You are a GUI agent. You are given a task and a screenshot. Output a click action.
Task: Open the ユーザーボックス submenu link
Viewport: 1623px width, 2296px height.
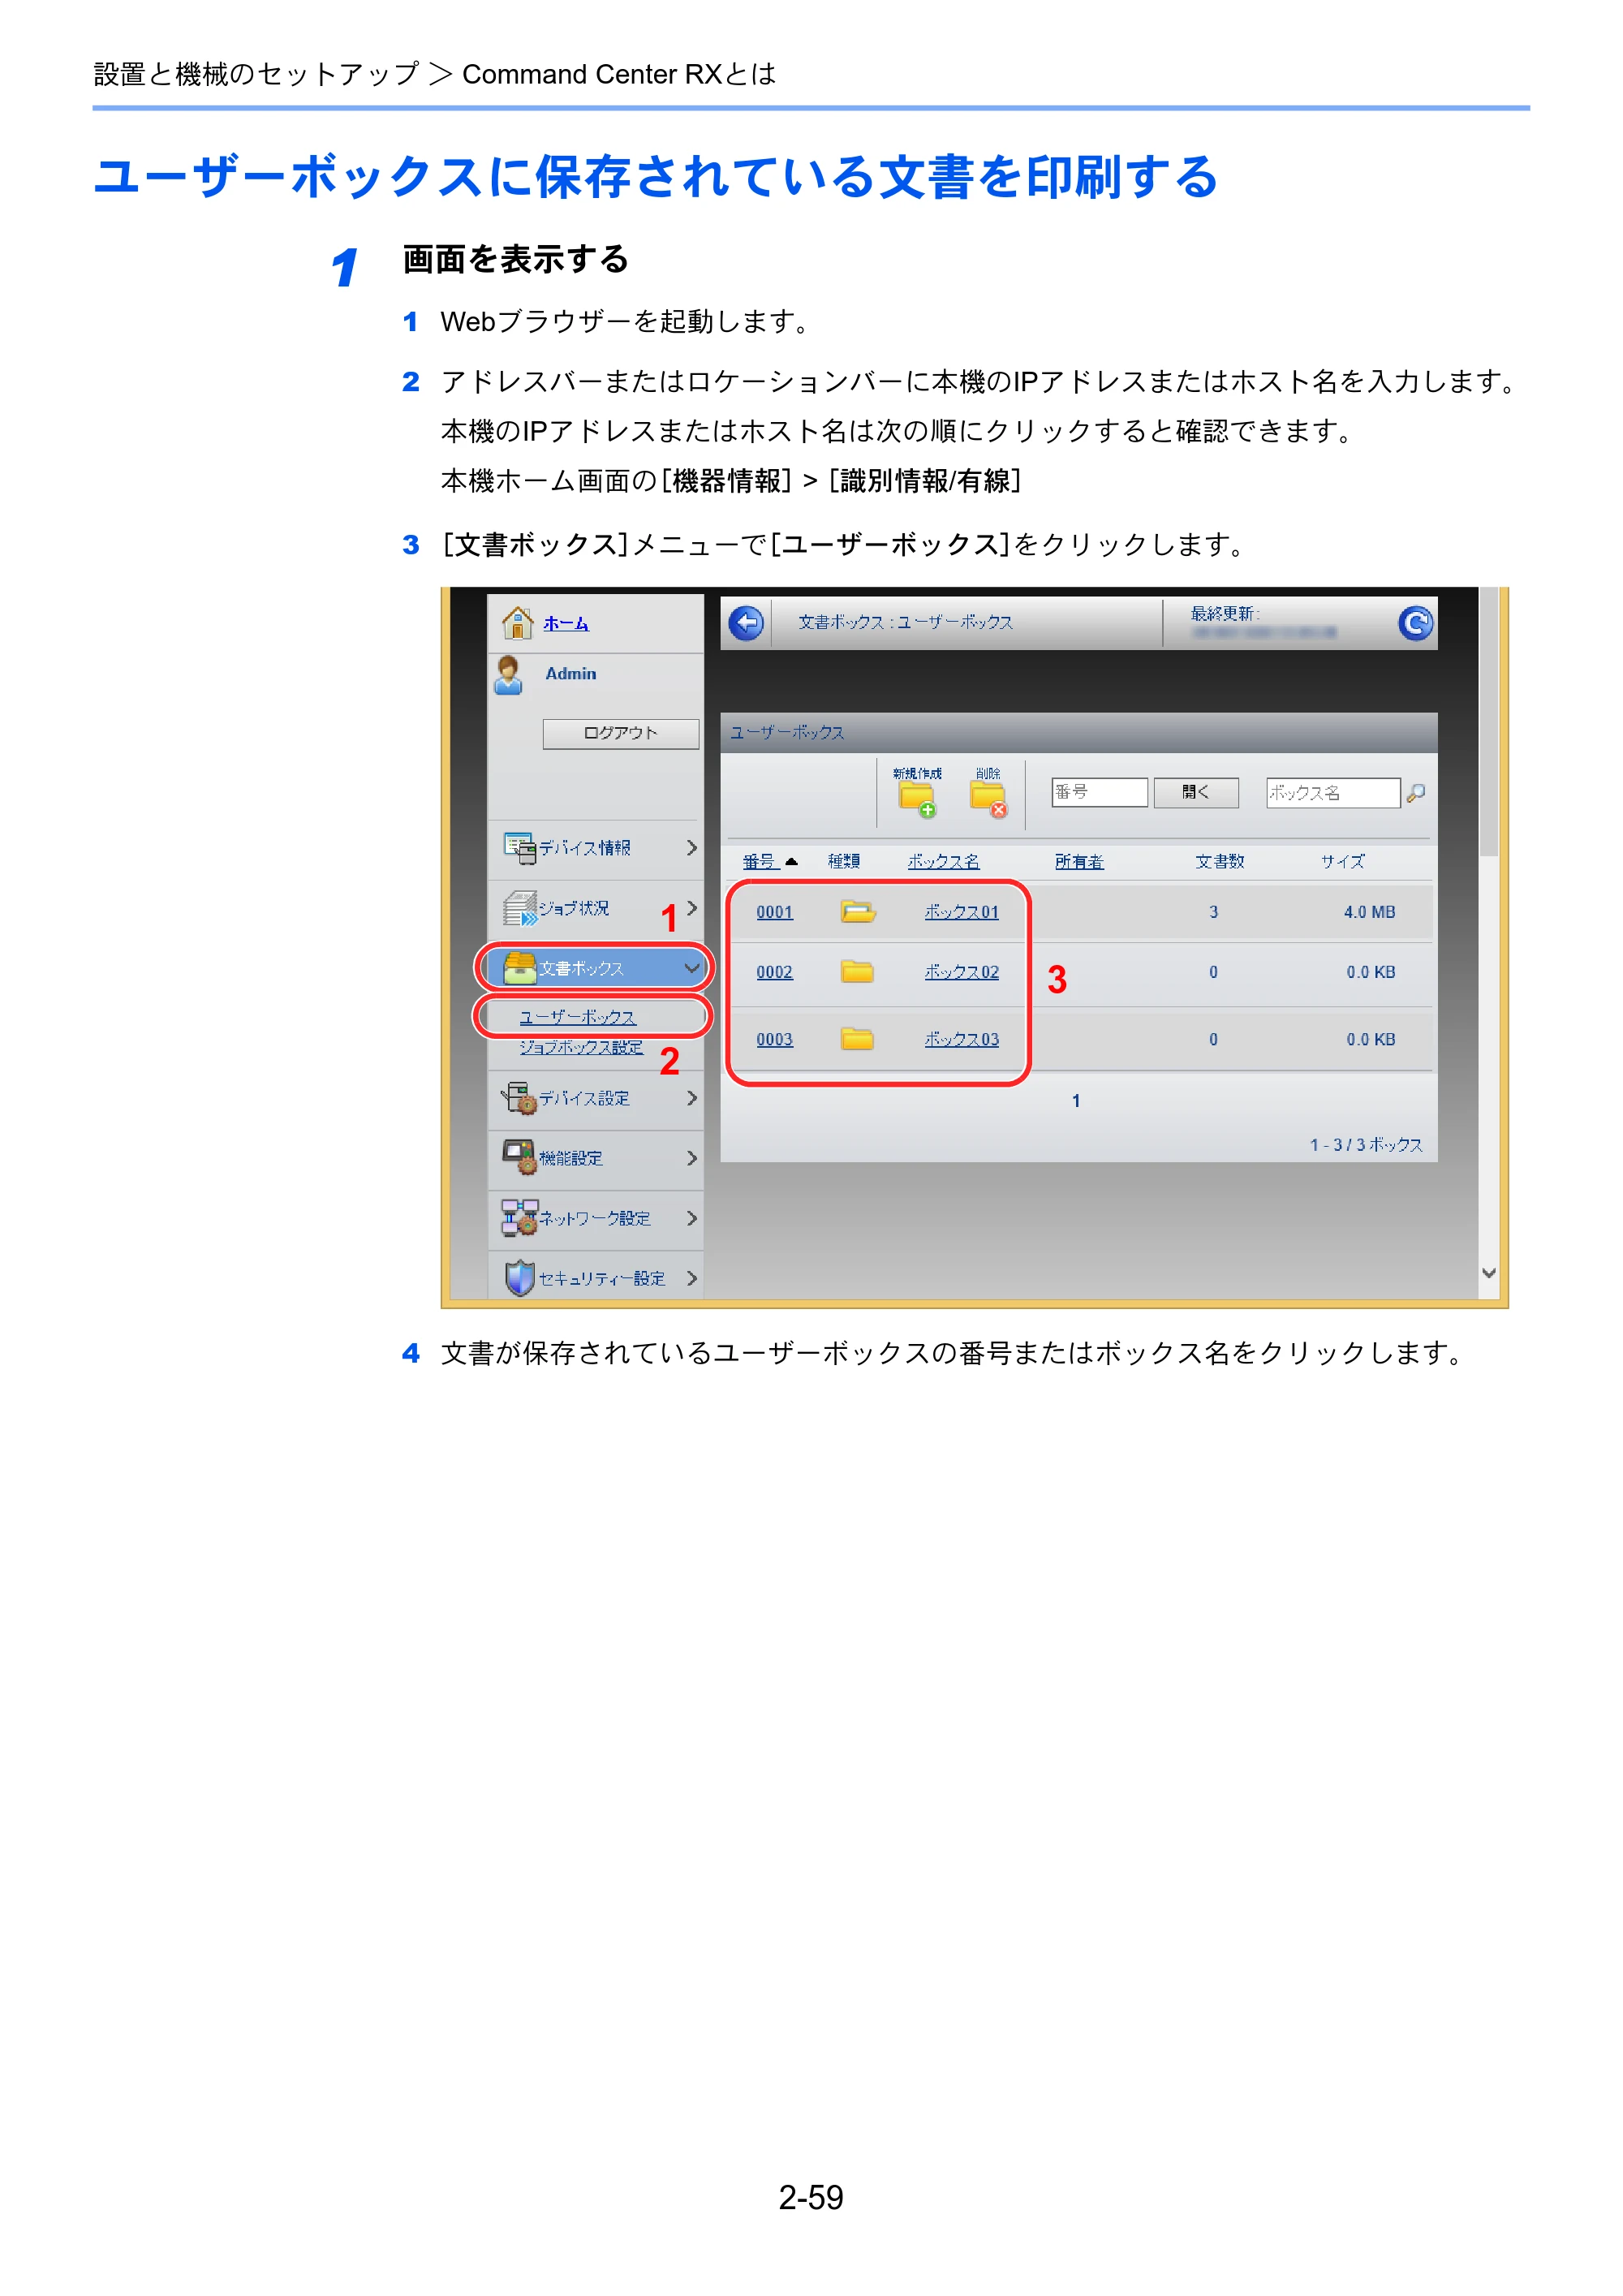tap(577, 1016)
